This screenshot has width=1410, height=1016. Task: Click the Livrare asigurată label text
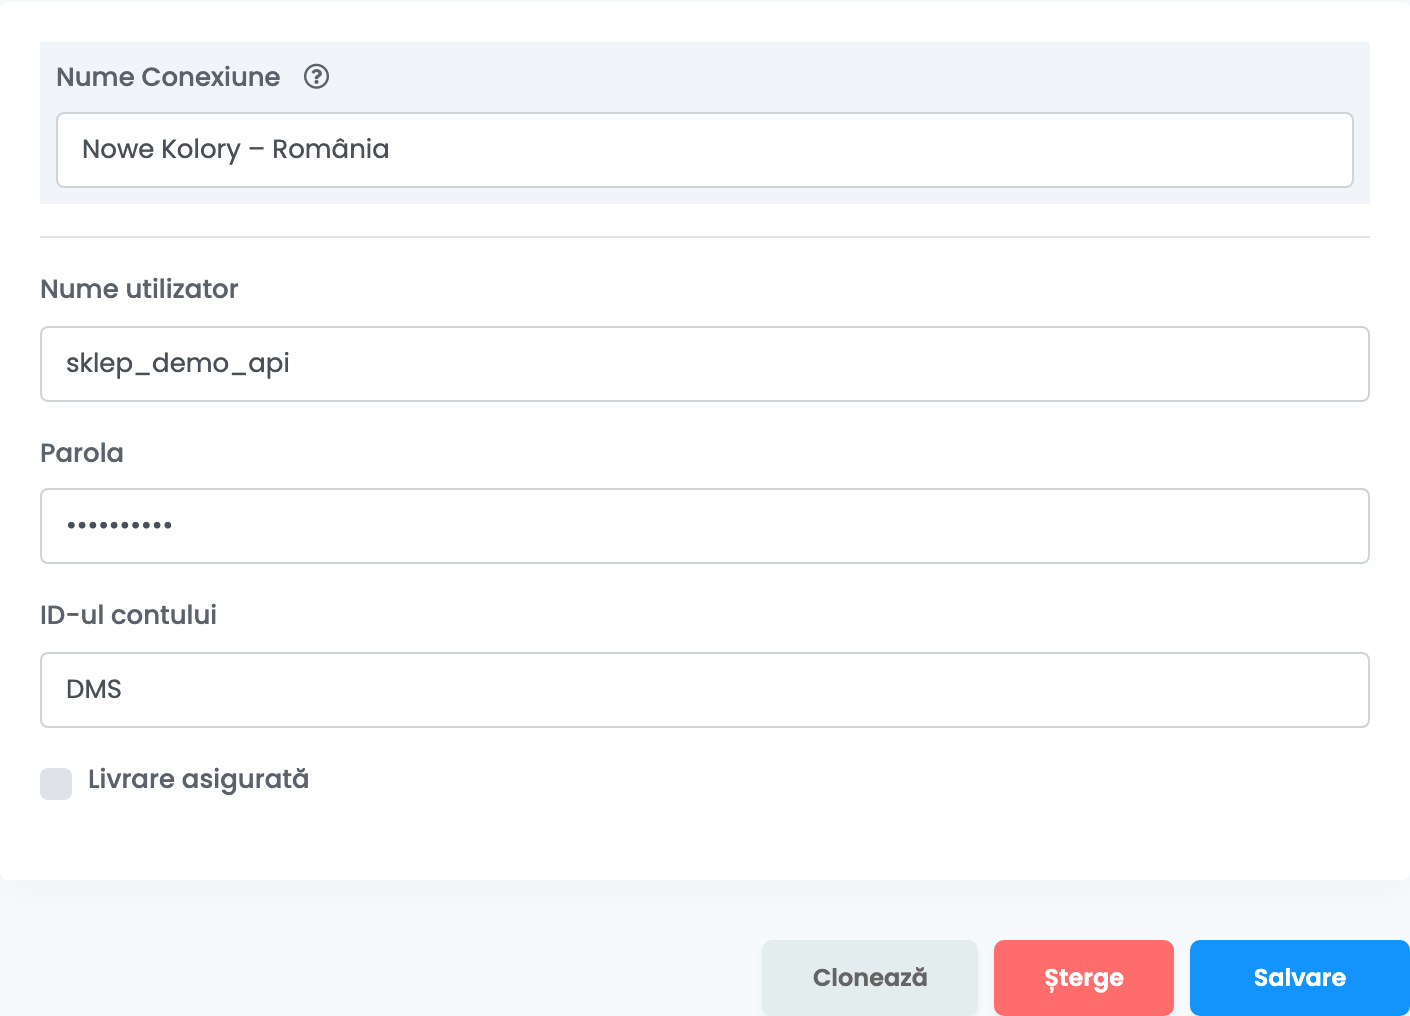[198, 780]
